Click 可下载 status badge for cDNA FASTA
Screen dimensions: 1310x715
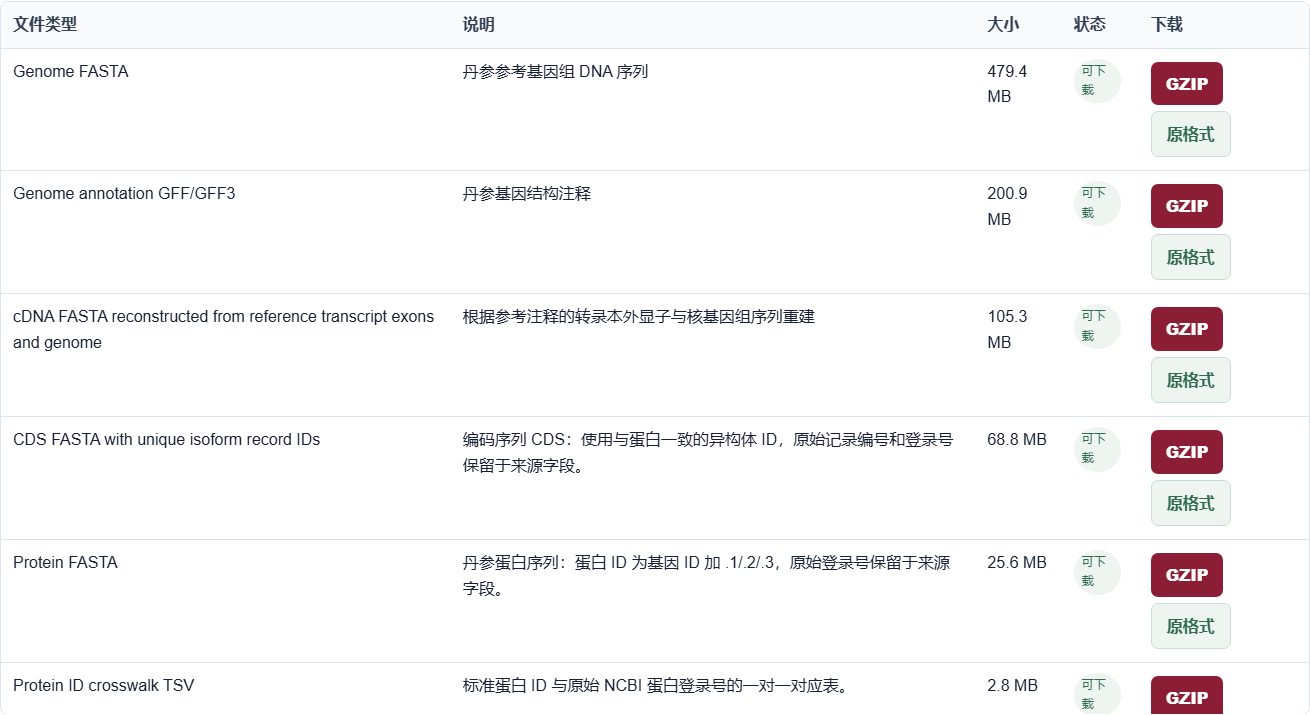(x=1097, y=326)
